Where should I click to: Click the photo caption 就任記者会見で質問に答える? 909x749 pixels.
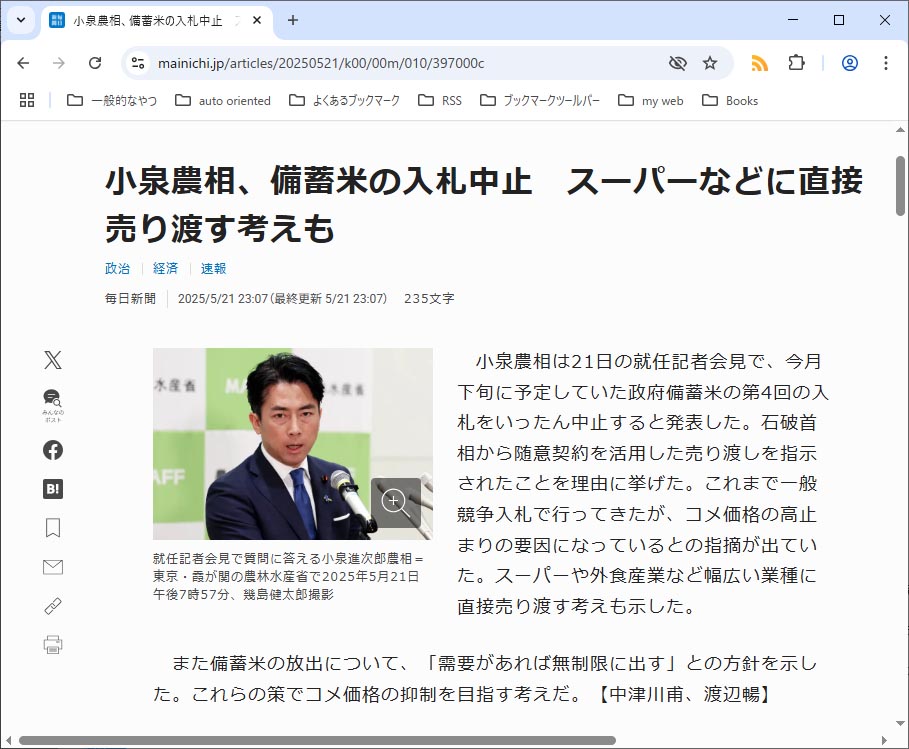pos(288,576)
